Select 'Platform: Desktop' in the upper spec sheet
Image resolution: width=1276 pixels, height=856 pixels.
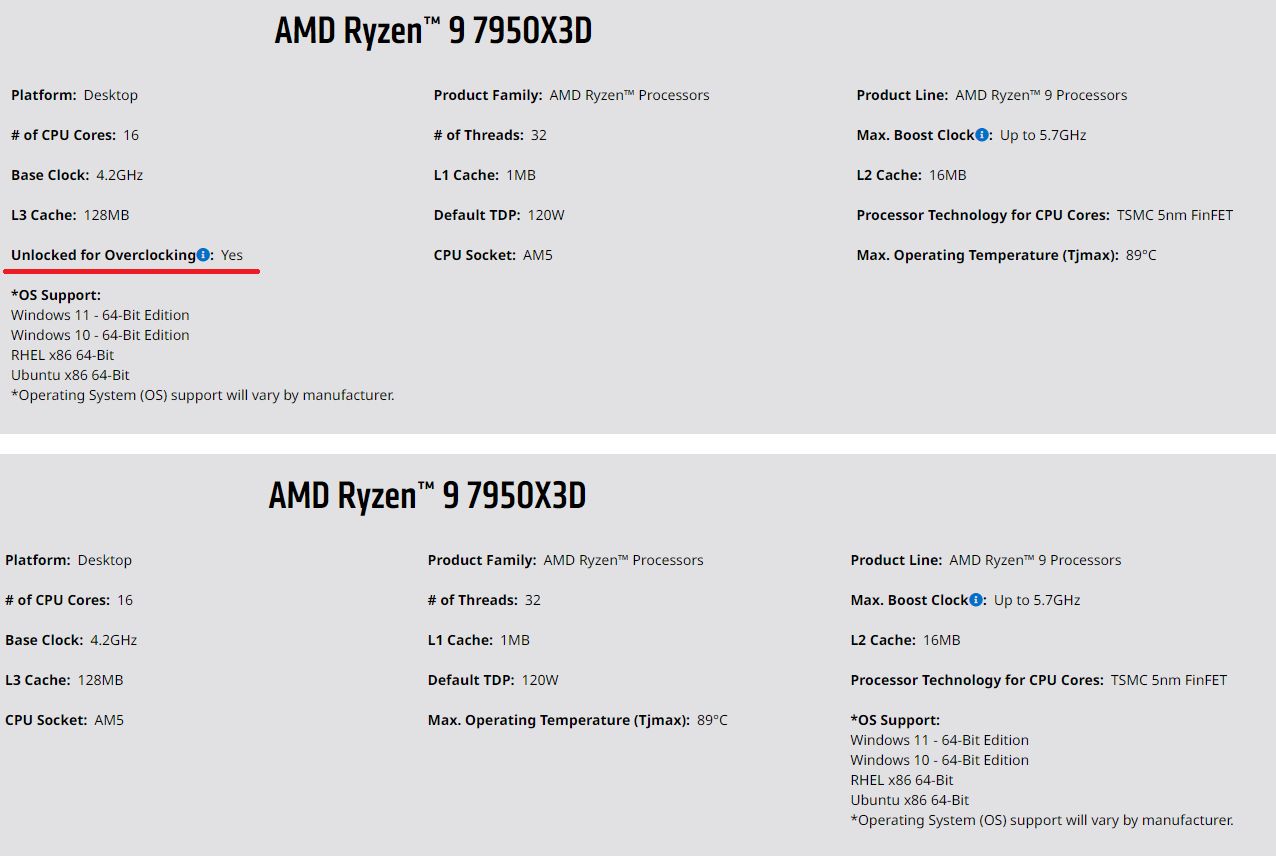click(x=75, y=95)
